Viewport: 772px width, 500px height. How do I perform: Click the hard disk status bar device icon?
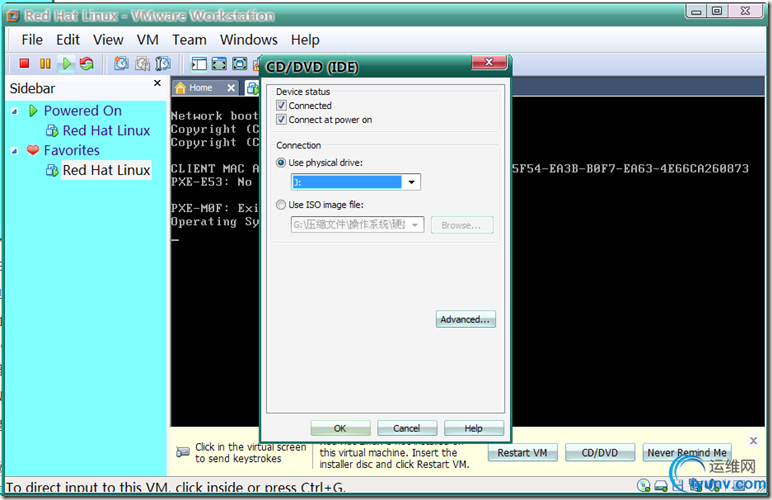click(x=661, y=486)
